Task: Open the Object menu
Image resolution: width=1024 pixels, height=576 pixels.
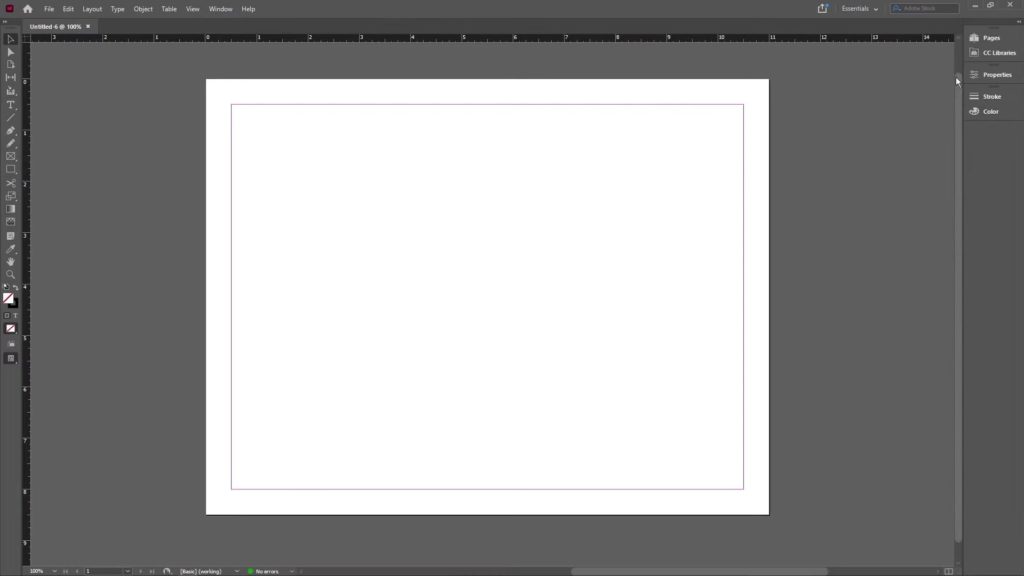Action: [x=142, y=8]
